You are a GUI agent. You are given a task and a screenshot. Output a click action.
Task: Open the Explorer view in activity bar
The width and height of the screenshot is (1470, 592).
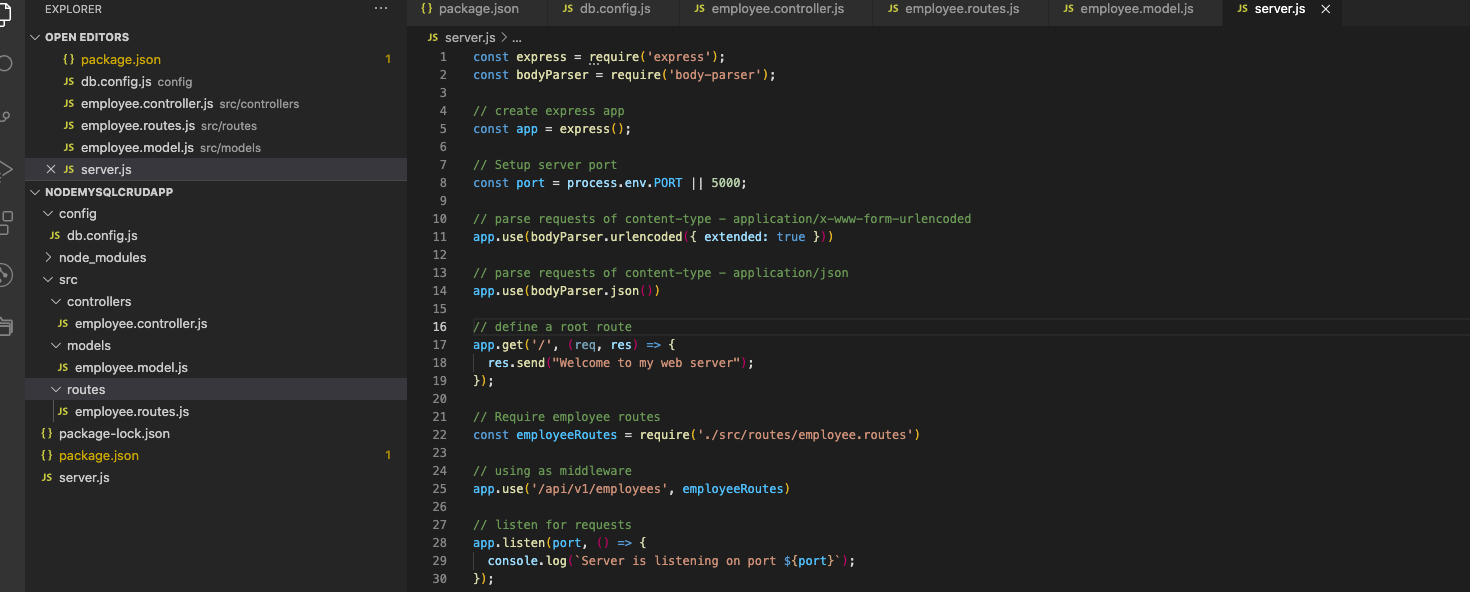tap(5, 12)
